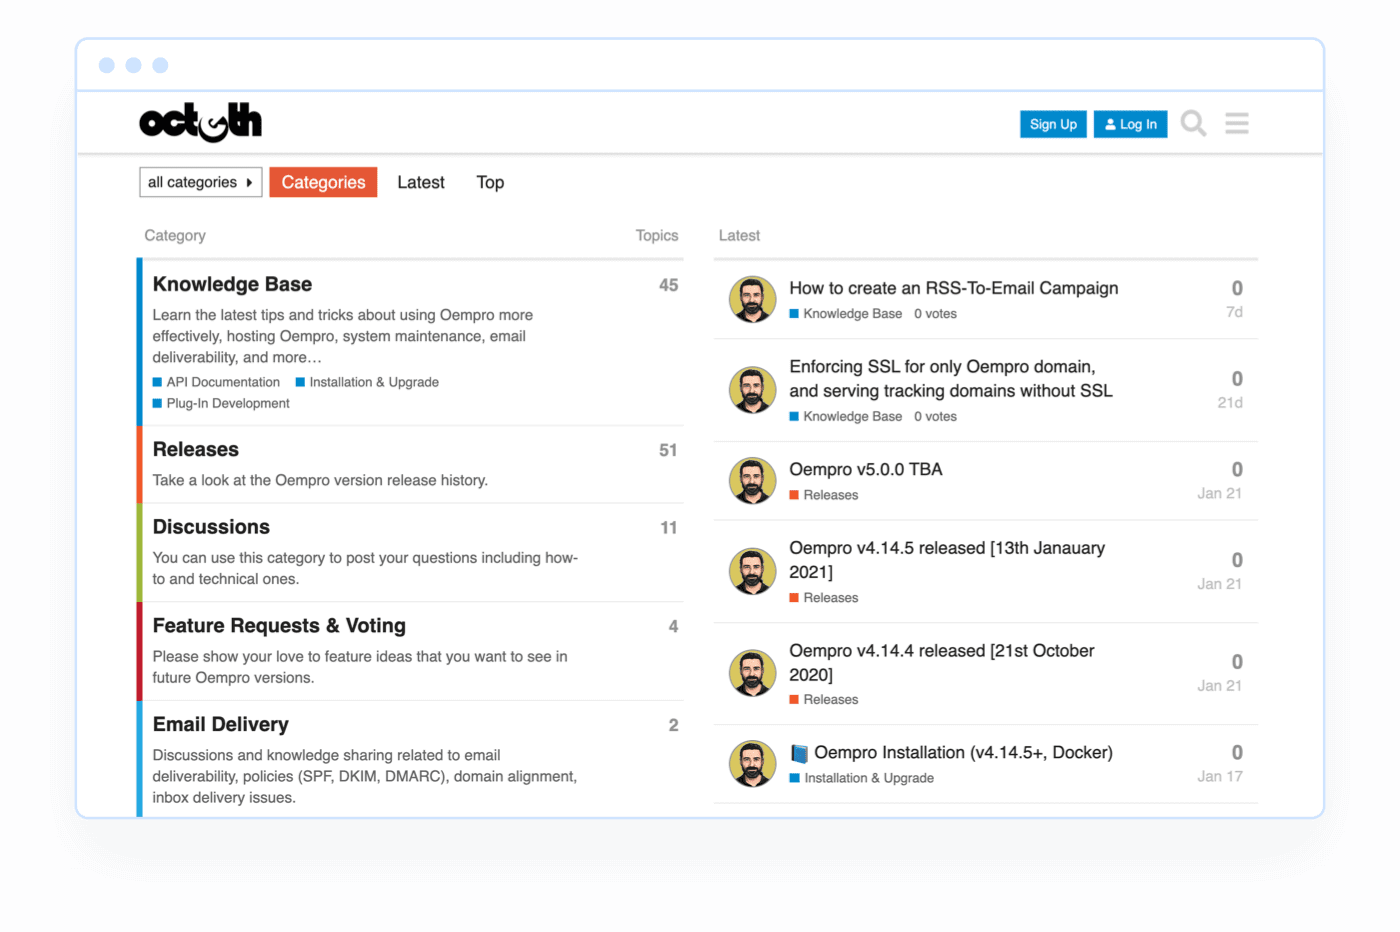This screenshot has width=1400, height=932.
Task: Open 'Oempro v4.14.4 released' topic
Action: tap(942, 662)
